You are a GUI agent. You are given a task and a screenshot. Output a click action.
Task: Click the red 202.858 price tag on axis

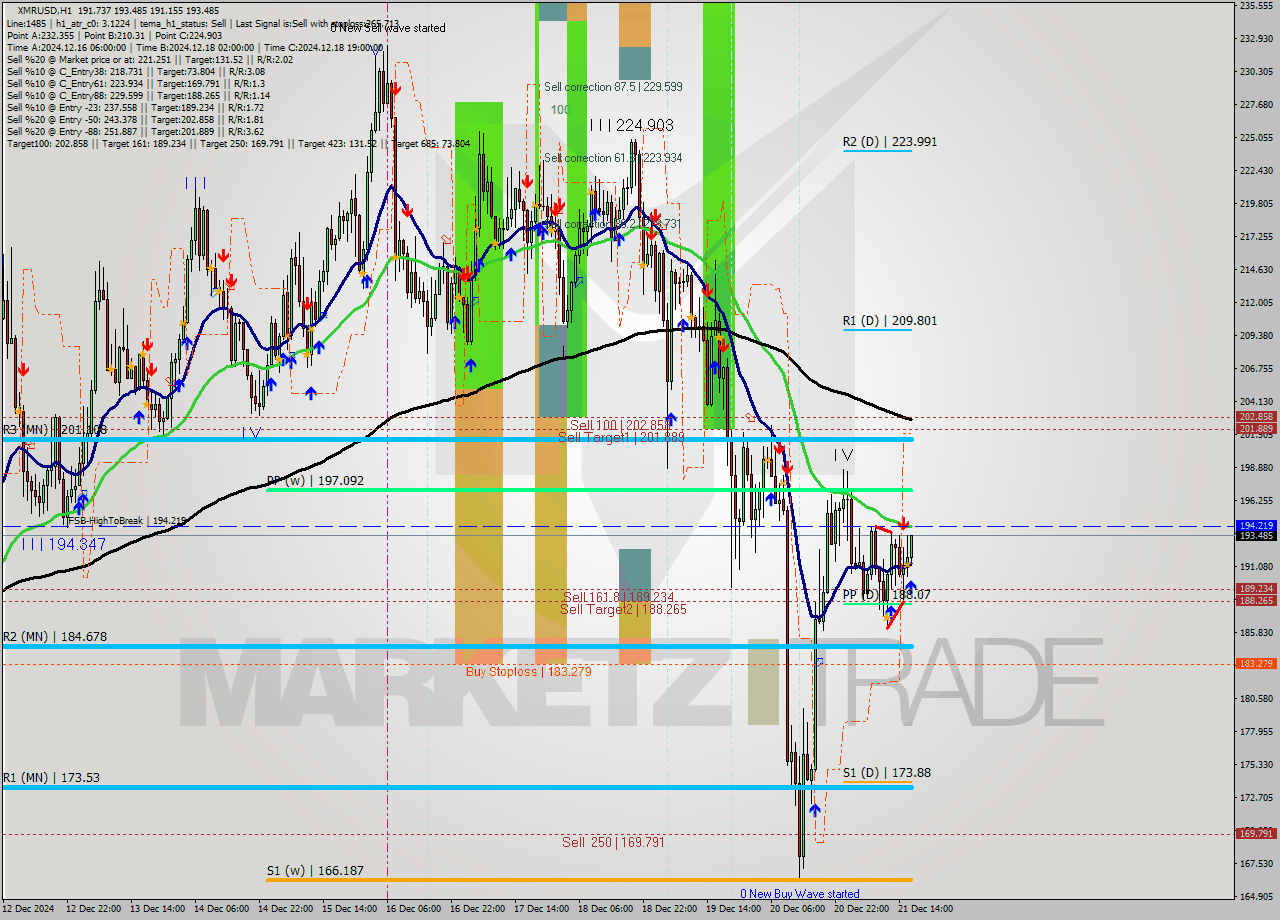pyautogui.click(x=1255, y=417)
